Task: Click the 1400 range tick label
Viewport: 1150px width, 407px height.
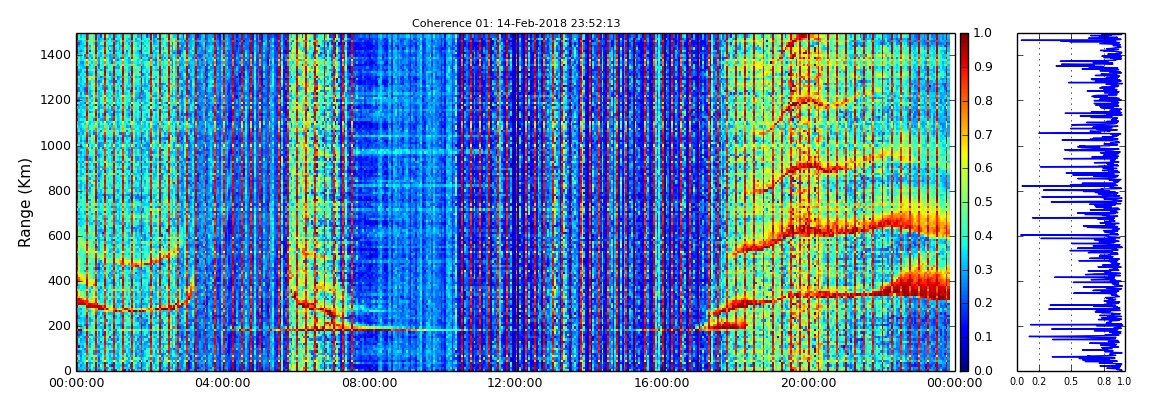Action: point(56,56)
